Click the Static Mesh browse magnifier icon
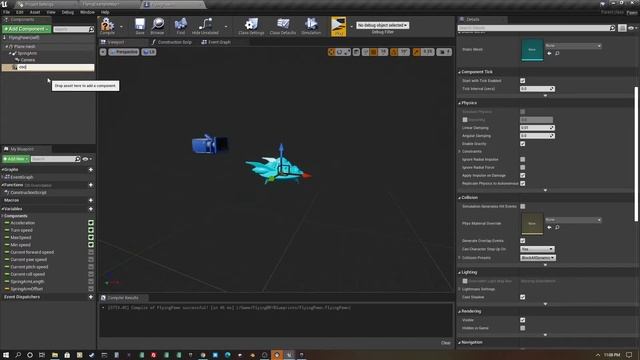This screenshot has width=640, height=360. pos(557,53)
